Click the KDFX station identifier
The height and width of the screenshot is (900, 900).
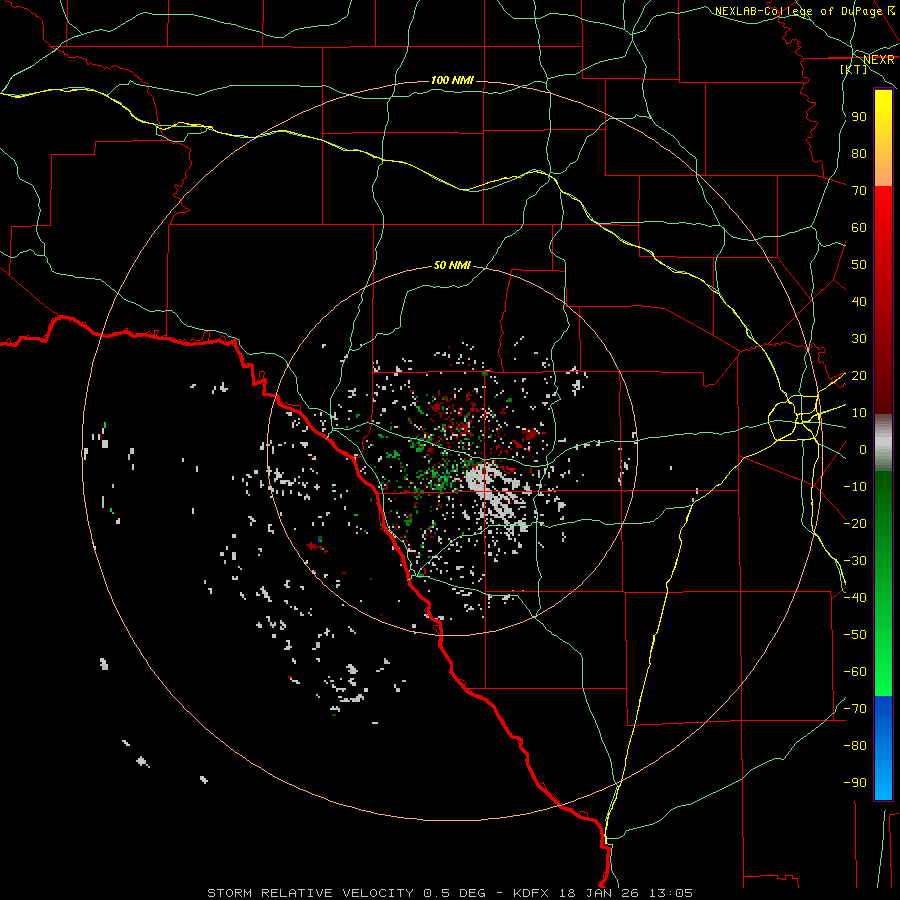click(x=533, y=893)
